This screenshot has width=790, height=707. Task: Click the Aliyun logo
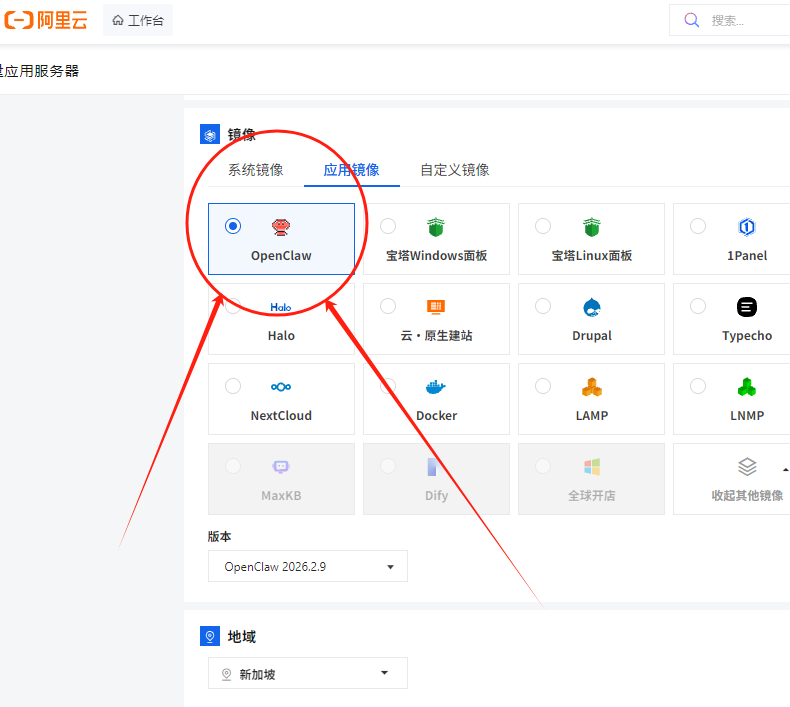tap(46, 20)
